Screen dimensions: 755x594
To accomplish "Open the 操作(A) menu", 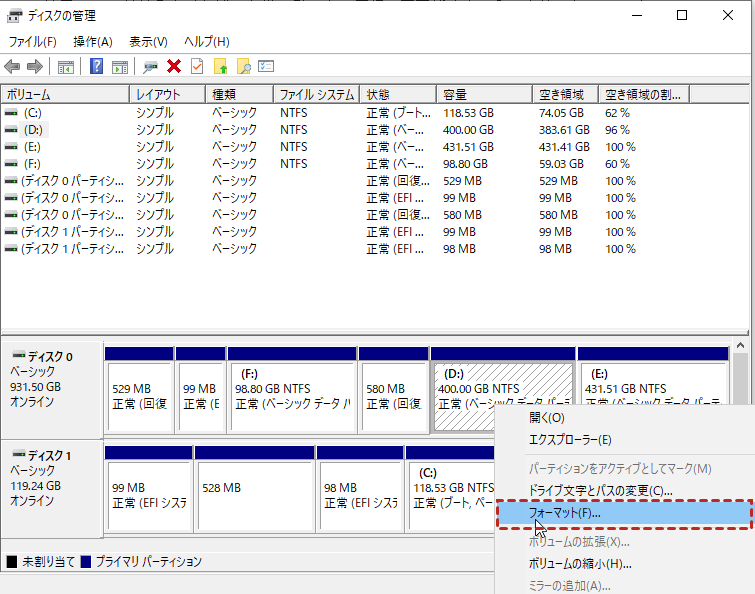I will click(92, 41).
